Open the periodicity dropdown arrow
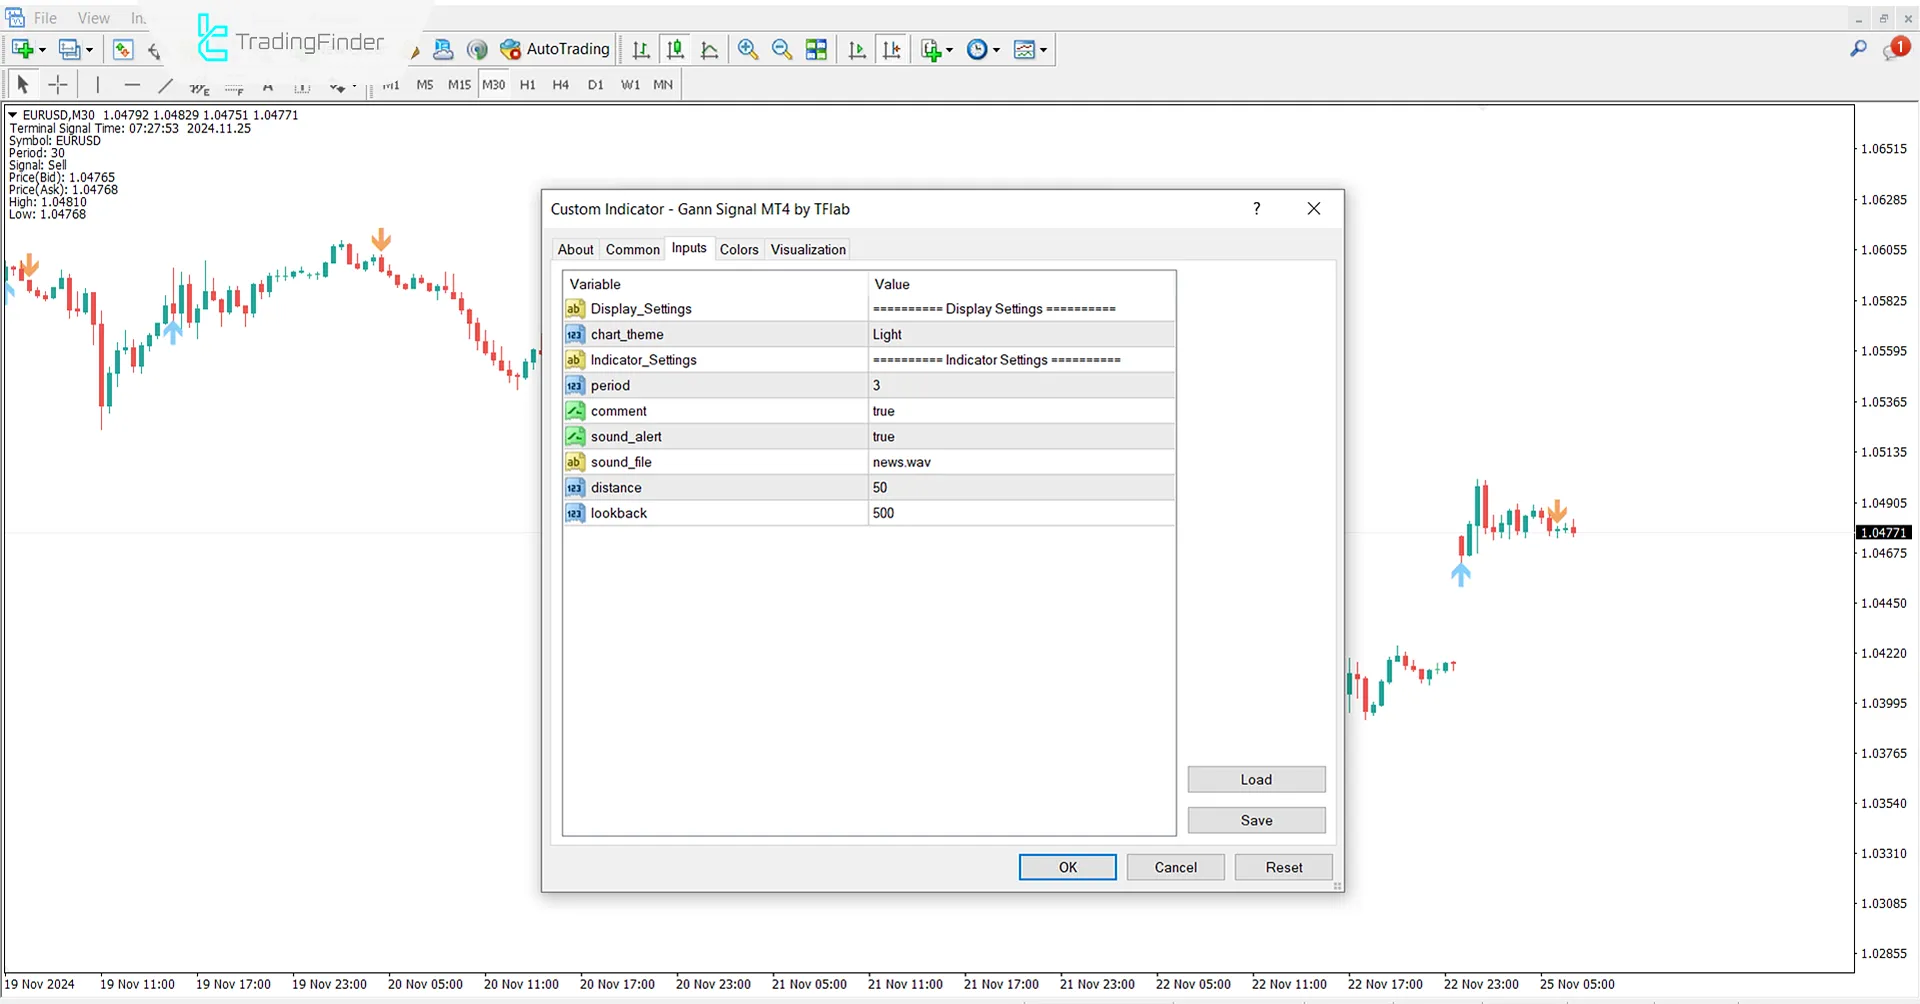Screen dimensions: 1920x1004 coord(997,49)
